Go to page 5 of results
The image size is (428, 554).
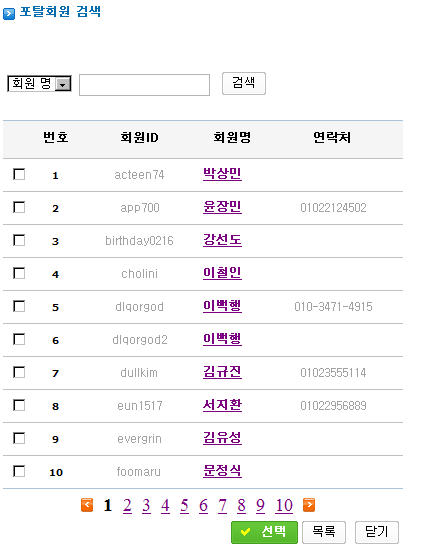pos(184,505)
